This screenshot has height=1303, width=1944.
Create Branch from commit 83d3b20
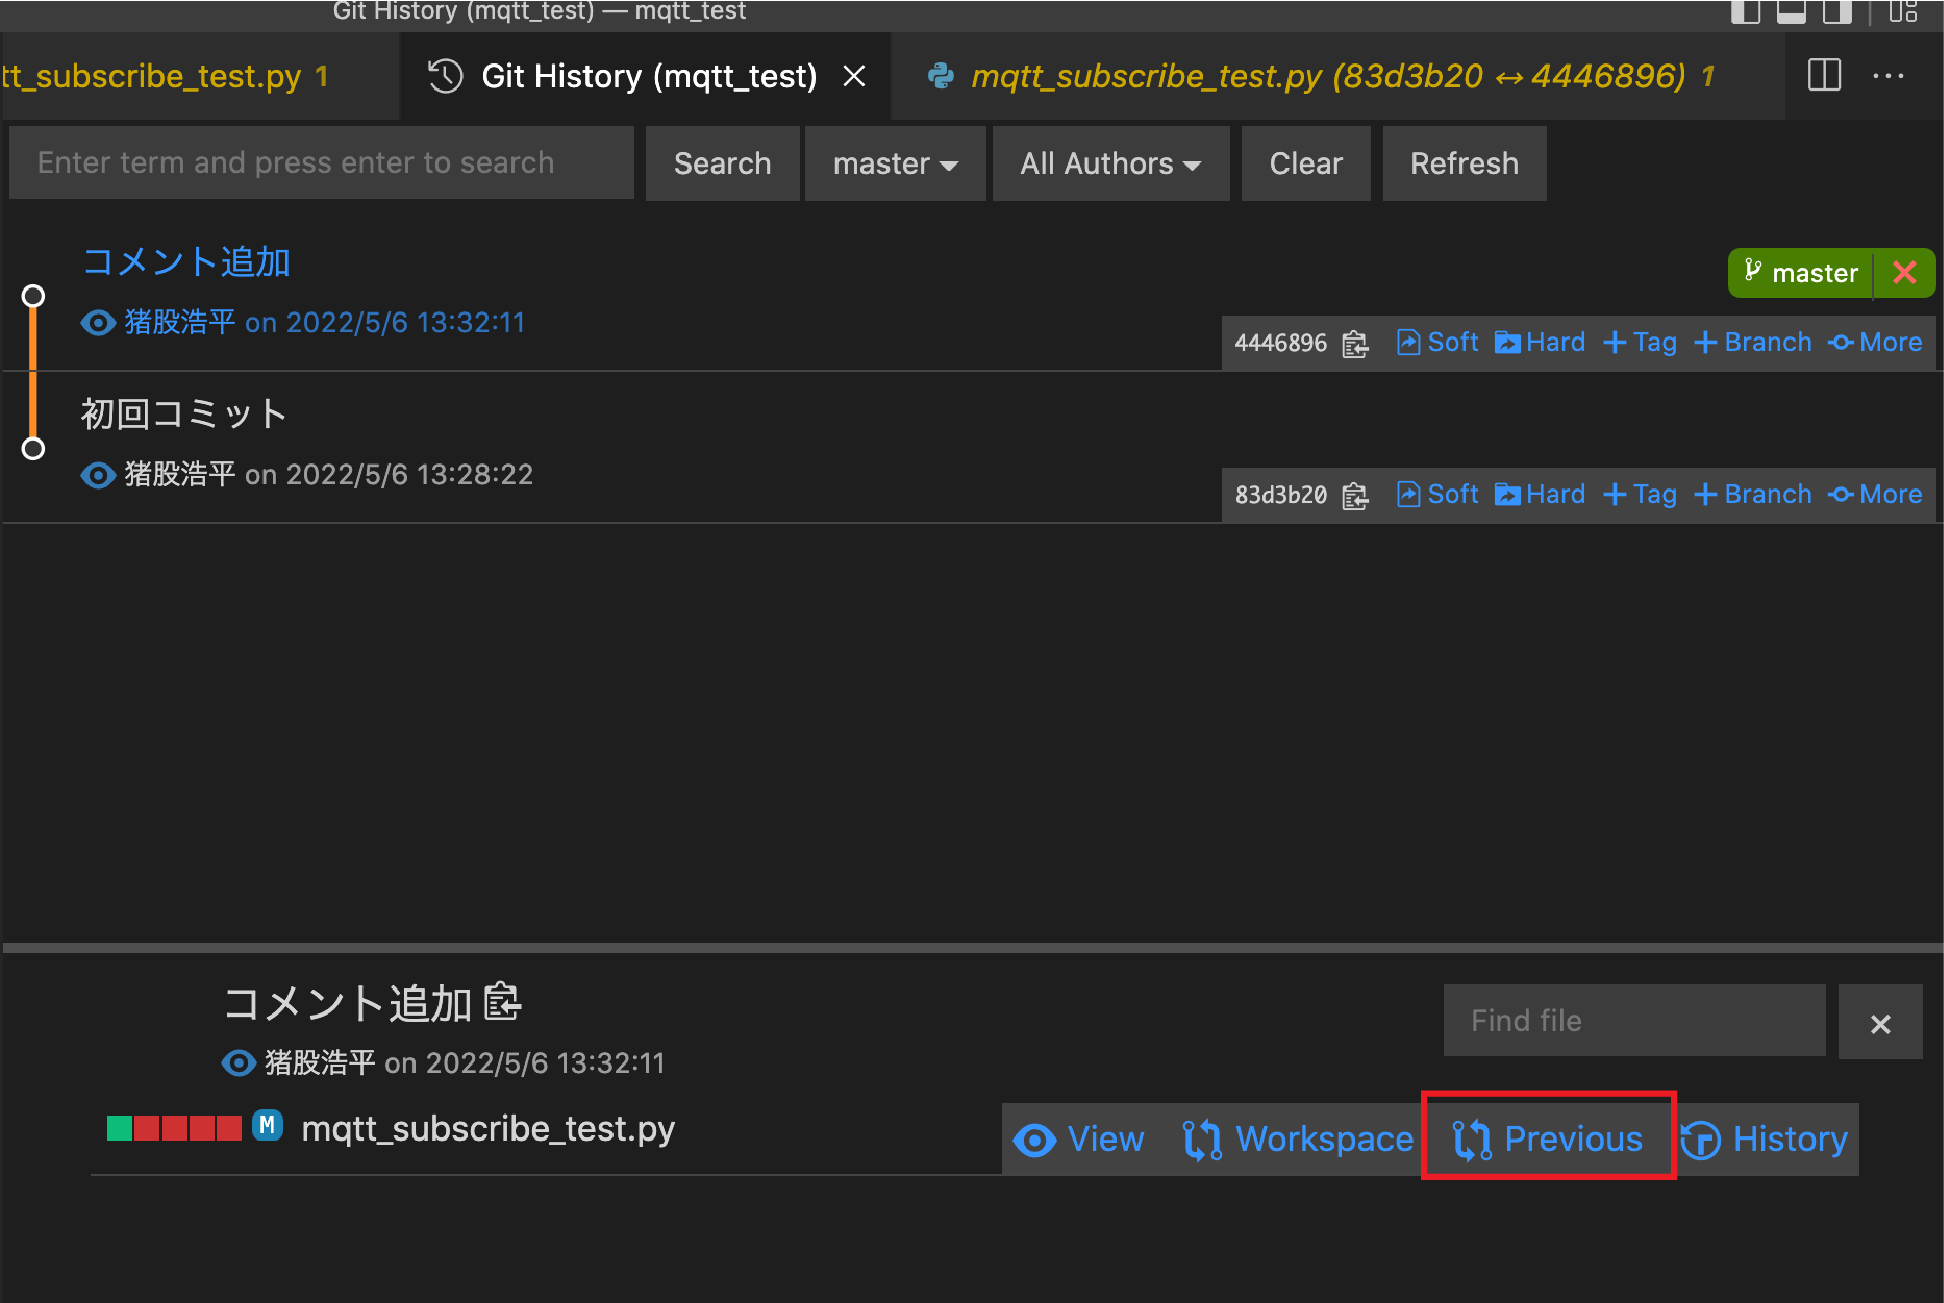(x=1753, y=495)
